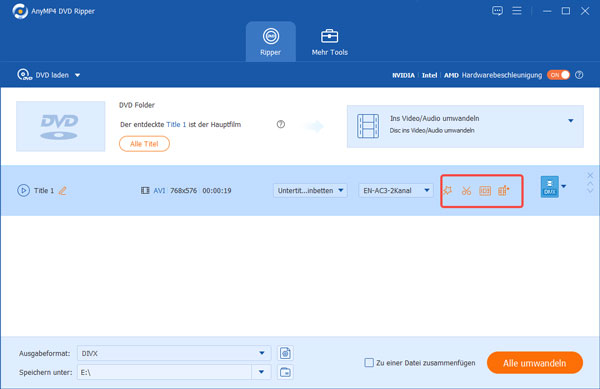
Task: Click the blue Title 1 link in Hauptfilm text
Action: [x=176, y=124]
